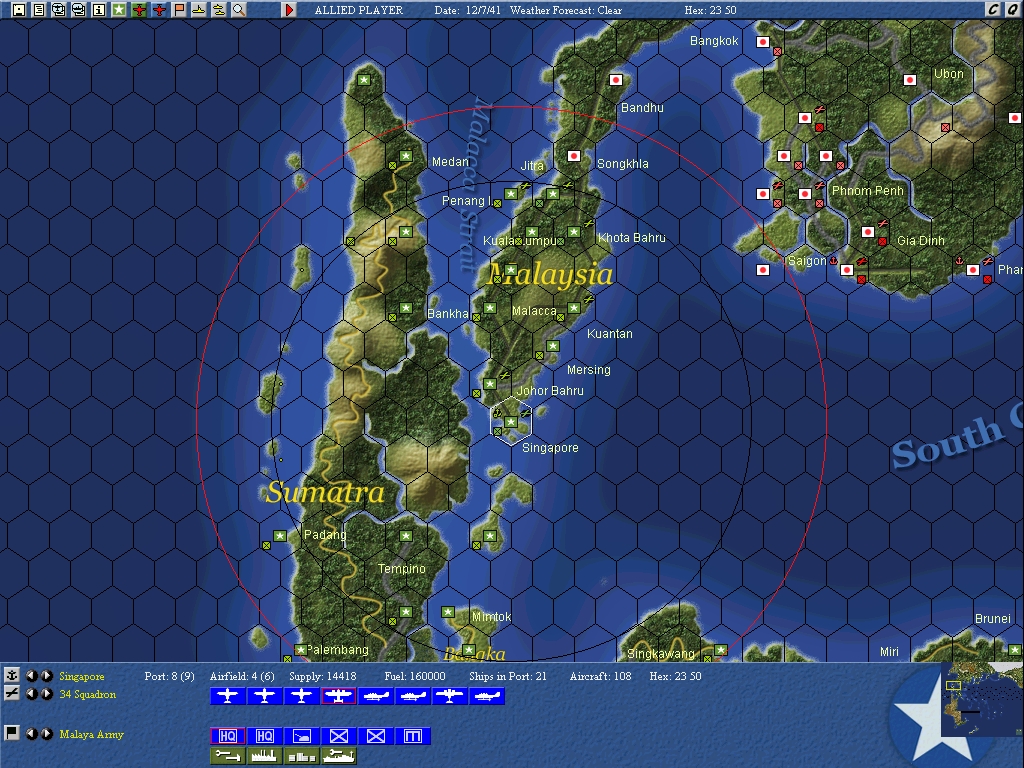This screenshot has width=1024, height=768.
Task: Select the fifth aircraft unit, first float plane
Action: point(376,696)
